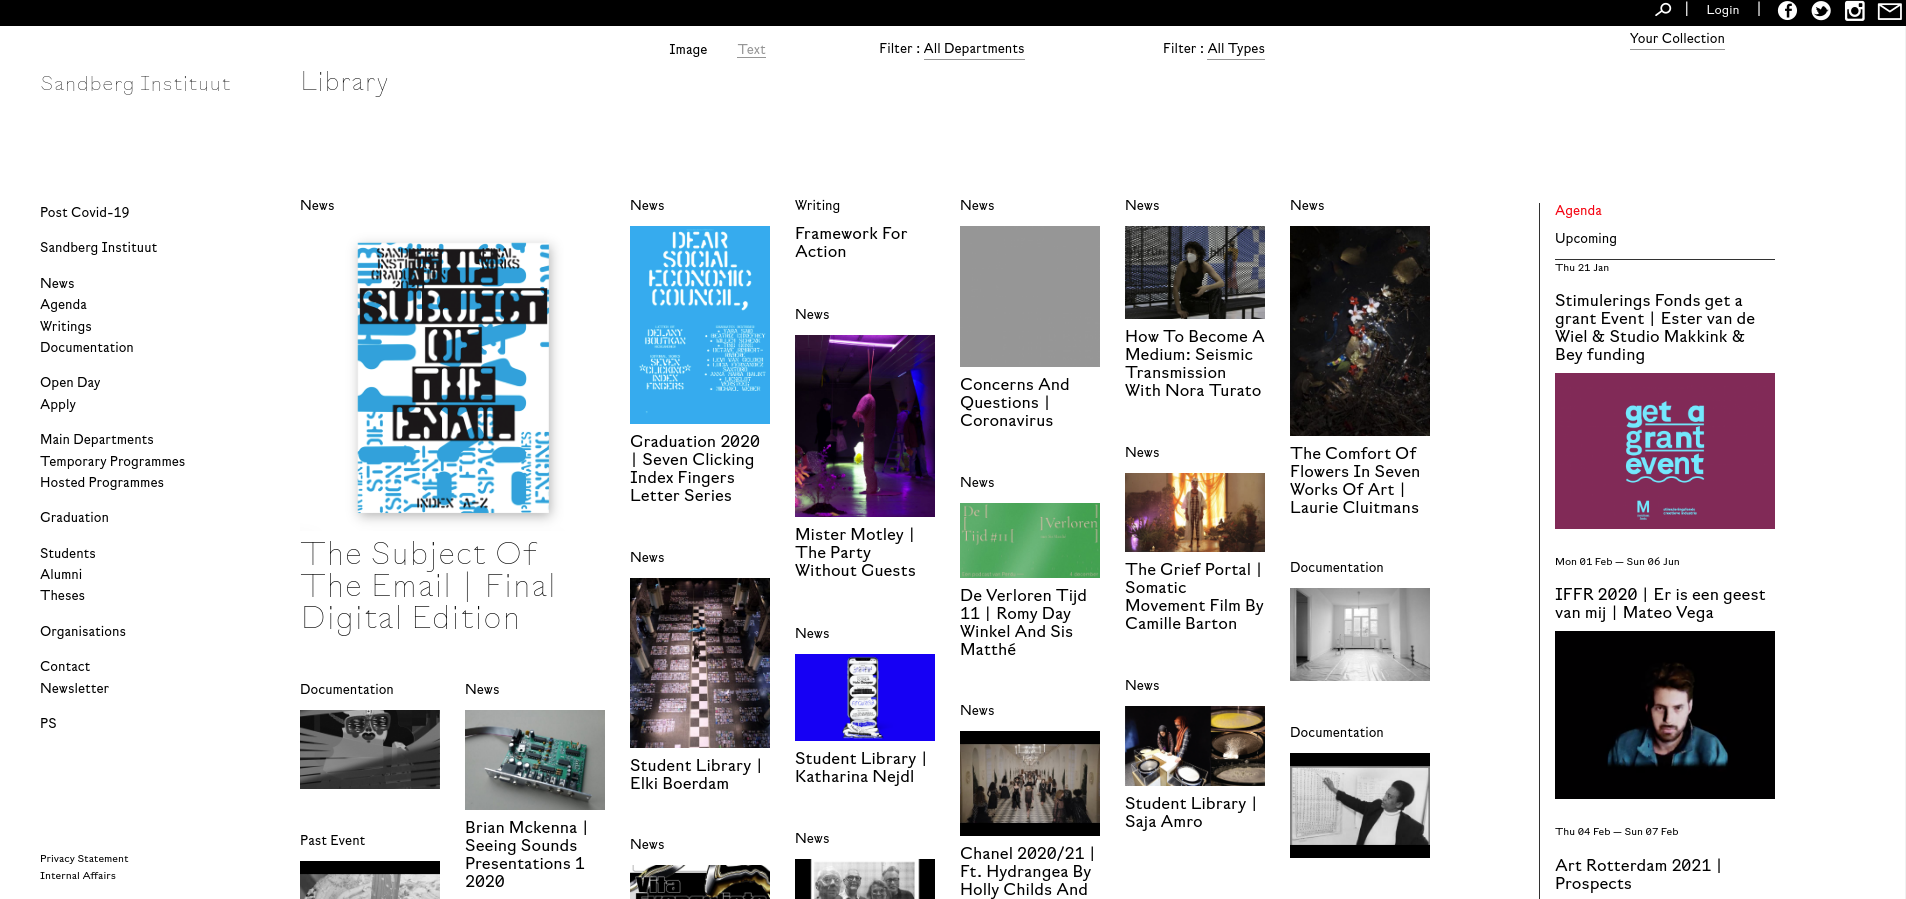
Task: Click the search magnifier icon
Action: 1663,10
